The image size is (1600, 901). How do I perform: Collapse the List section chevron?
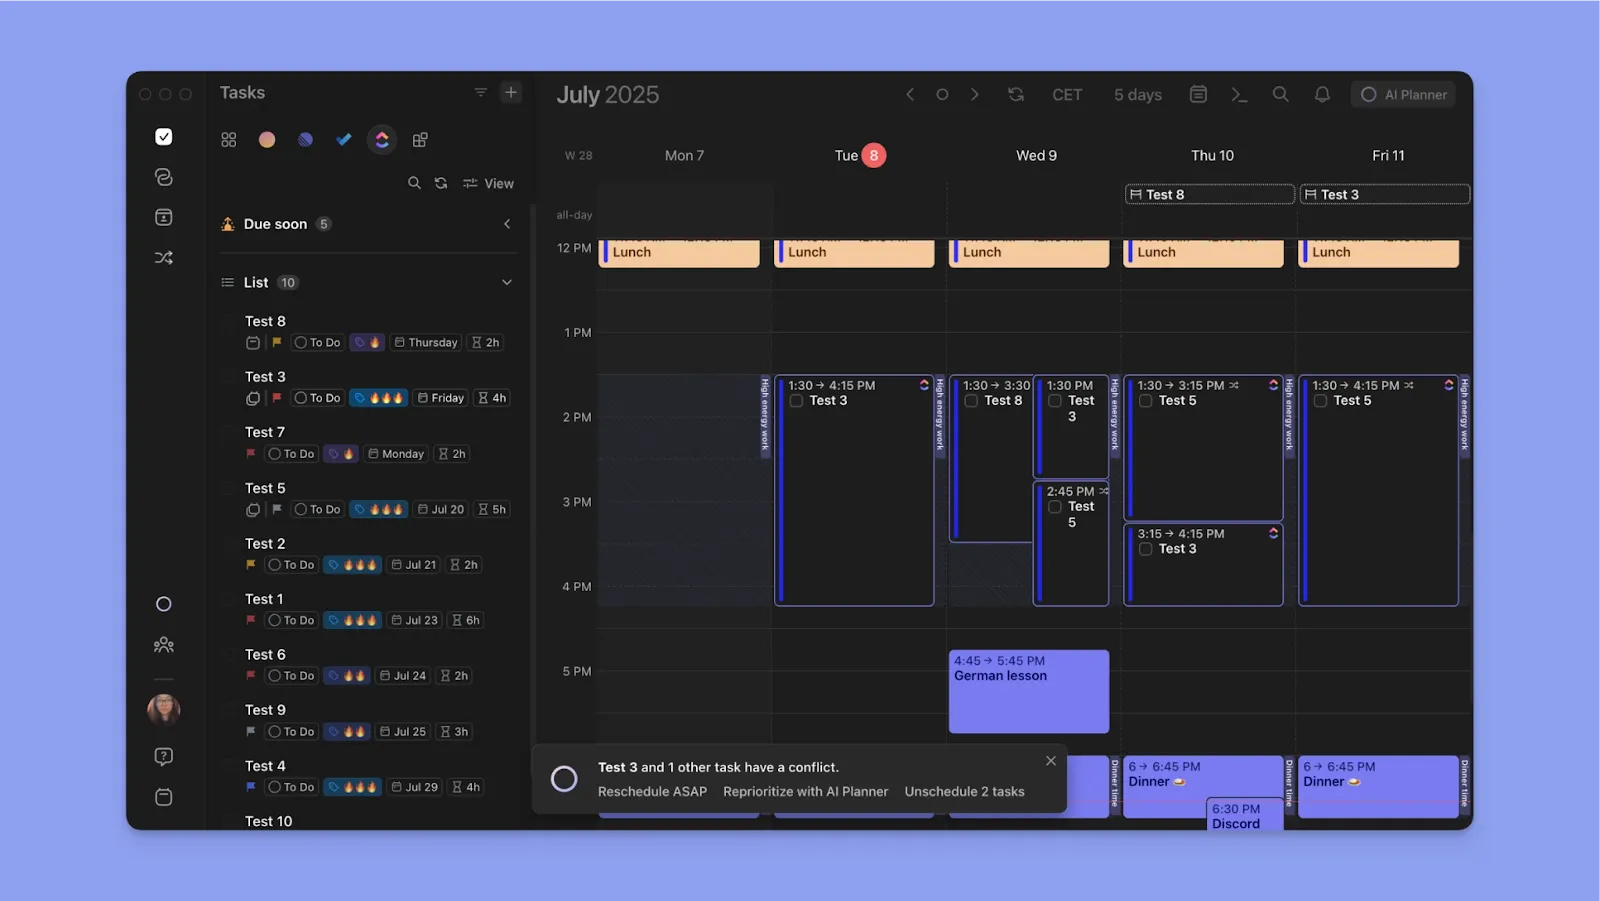[x=507, y=282]
